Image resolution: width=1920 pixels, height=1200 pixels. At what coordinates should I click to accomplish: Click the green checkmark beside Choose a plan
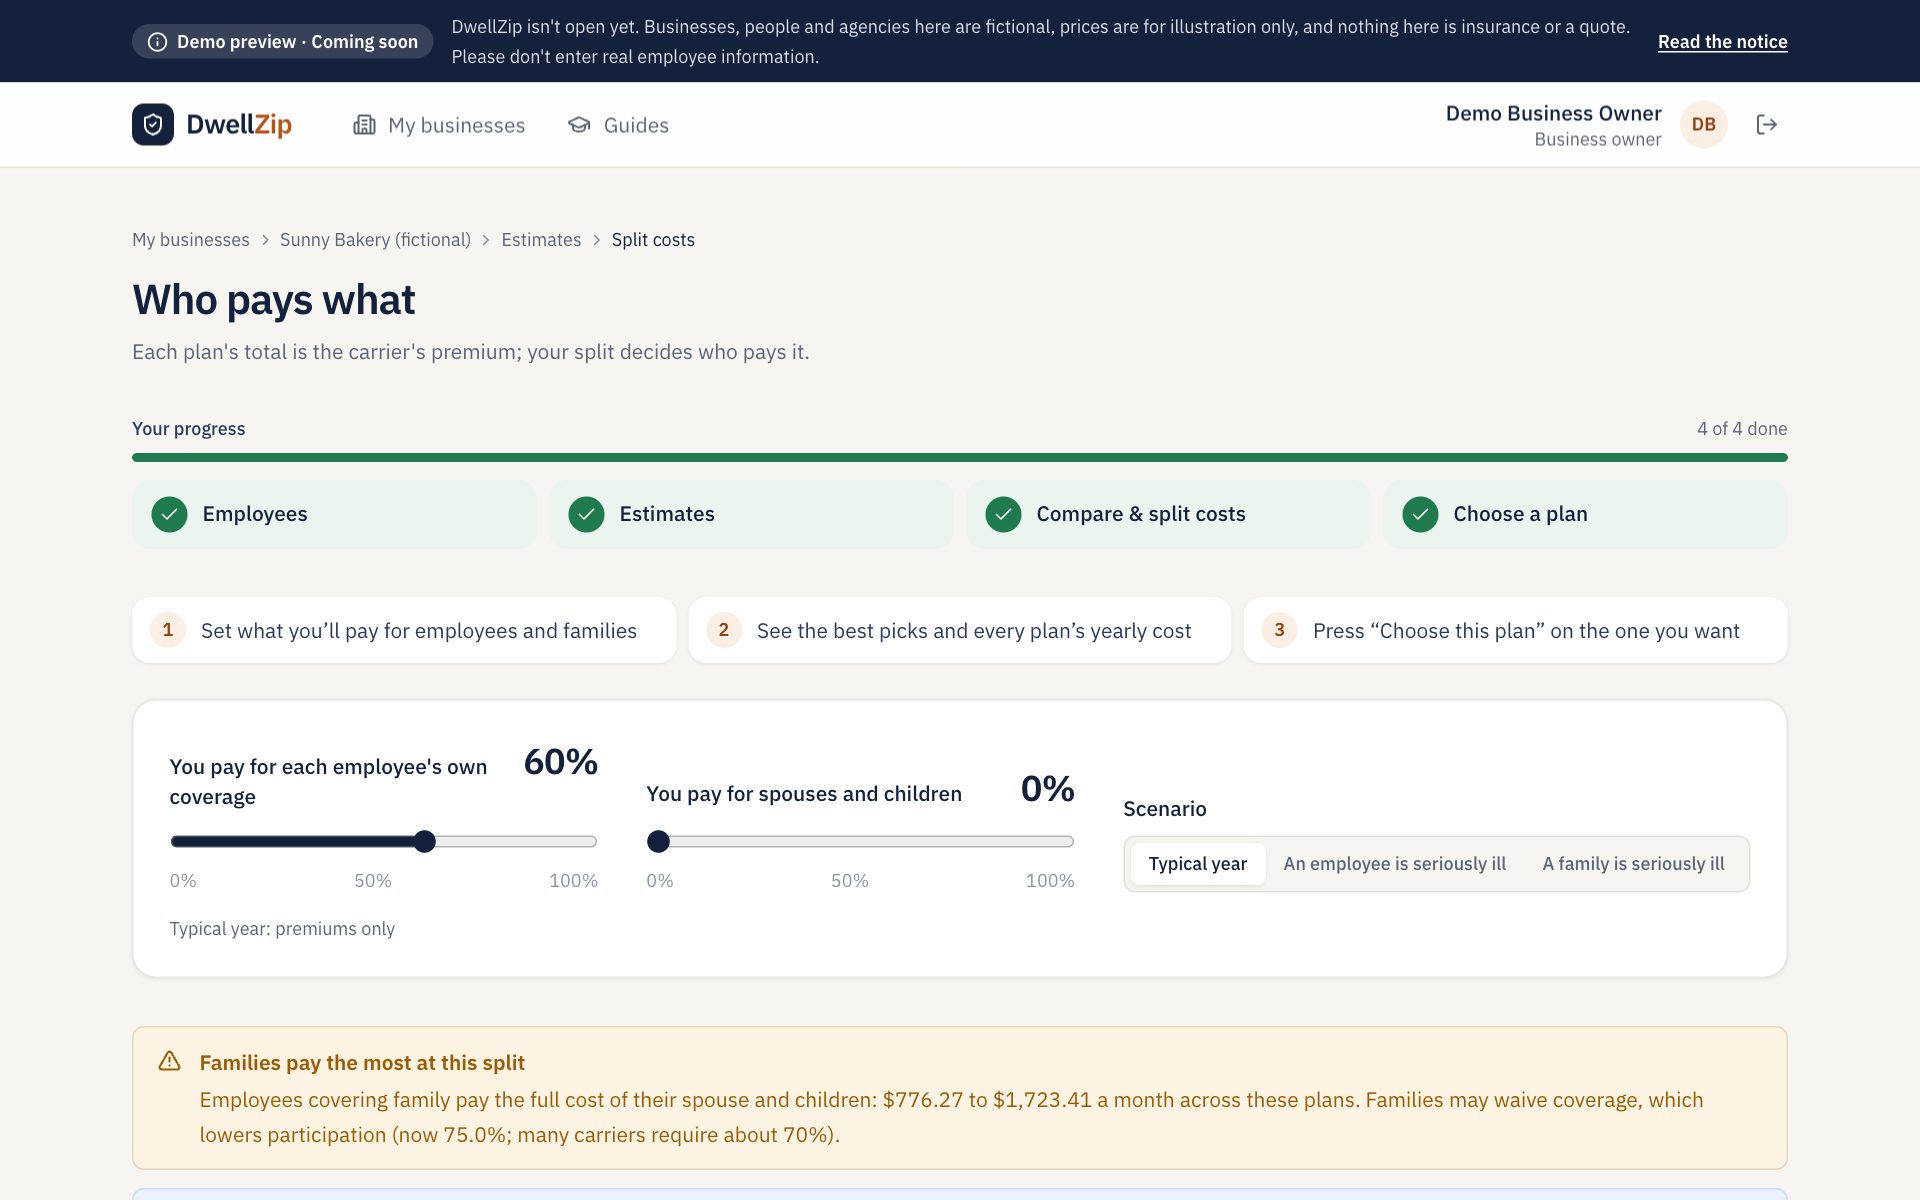pyautogui.click(x=1420, y=514)
